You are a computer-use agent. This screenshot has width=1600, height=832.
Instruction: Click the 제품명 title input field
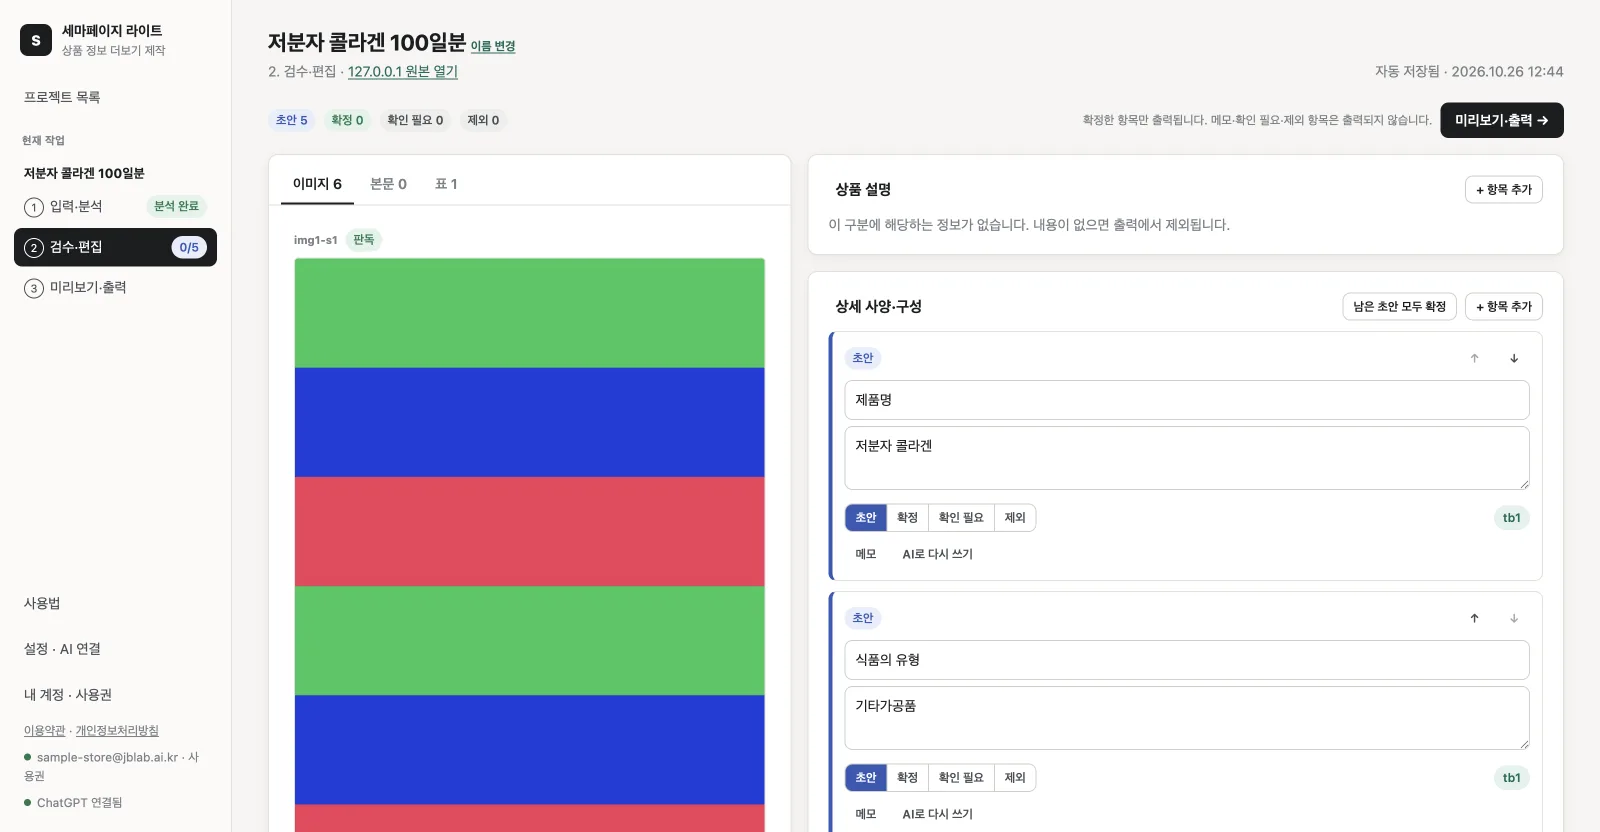tap(1187, 400)
